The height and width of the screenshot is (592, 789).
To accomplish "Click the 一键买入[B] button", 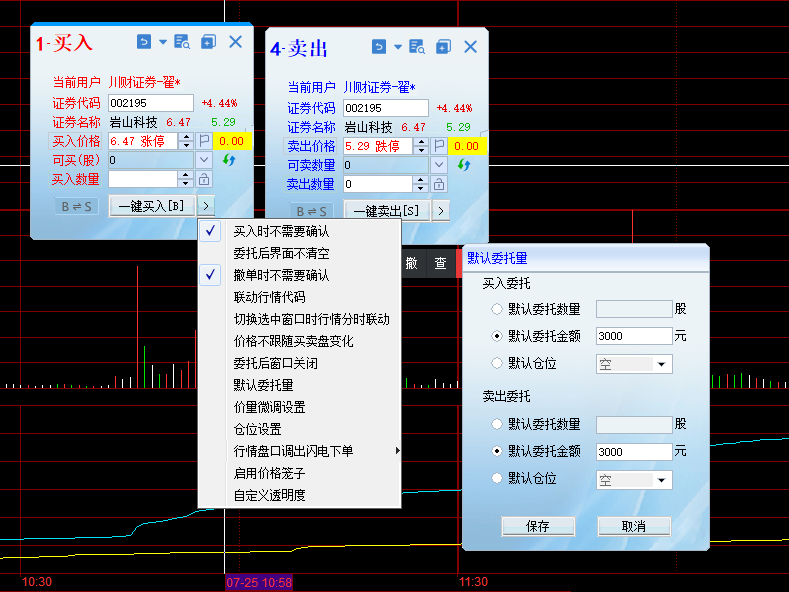I will 151,206.
